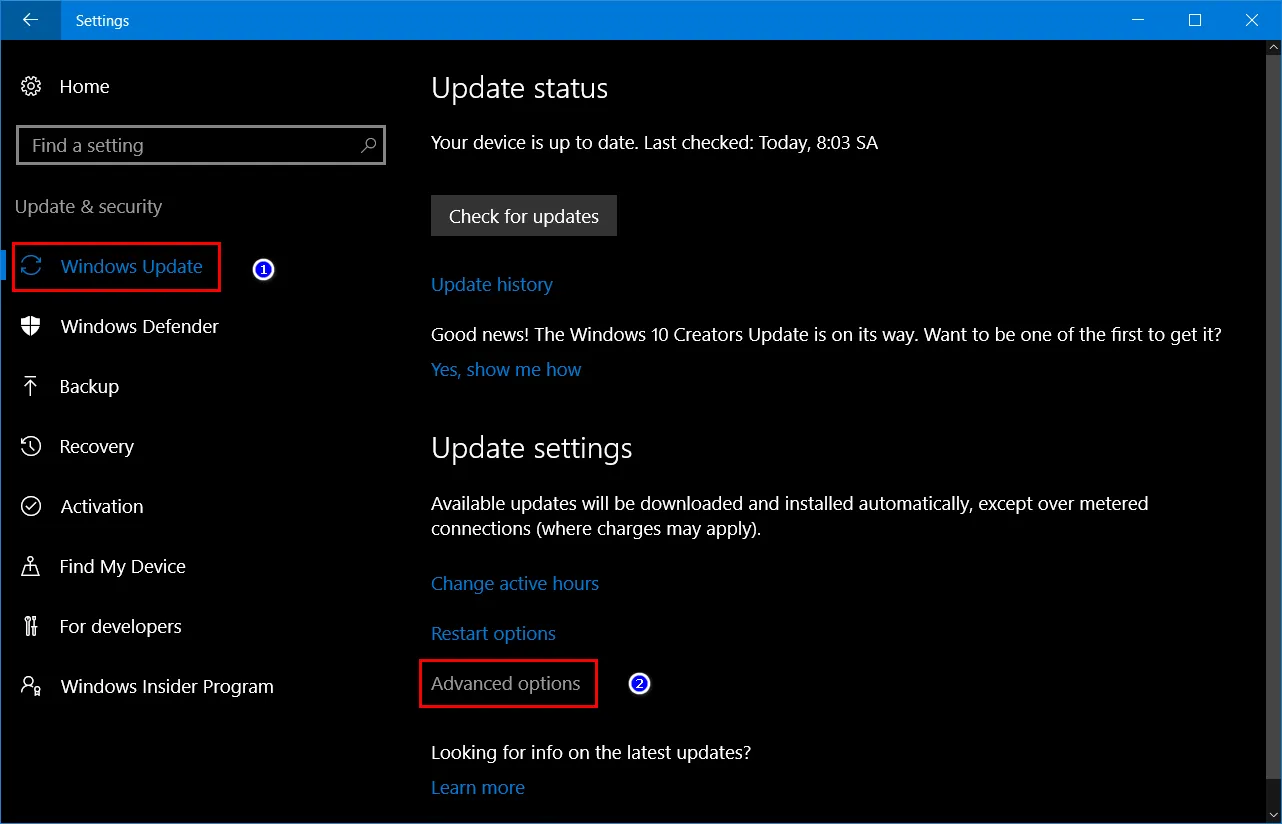Open Find My Device settings

point(122,566)
